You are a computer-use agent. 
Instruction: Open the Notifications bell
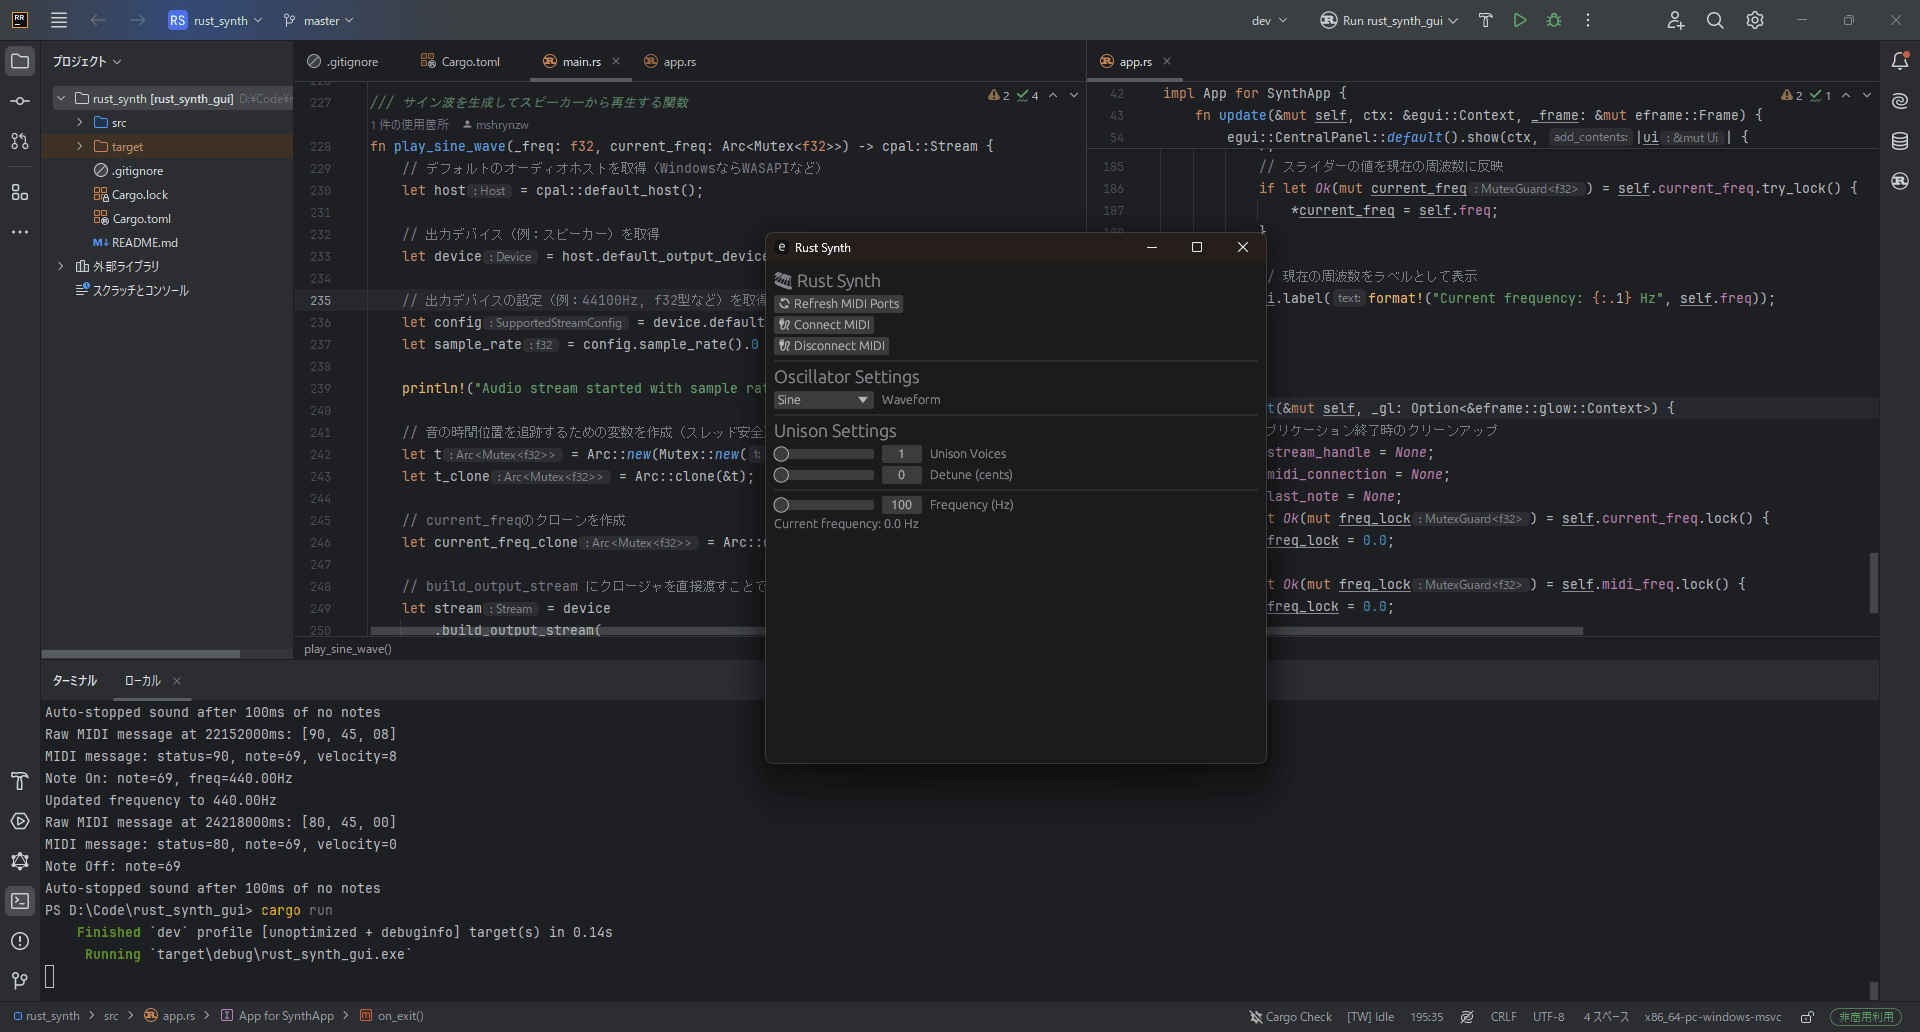tap(1900, 61)
